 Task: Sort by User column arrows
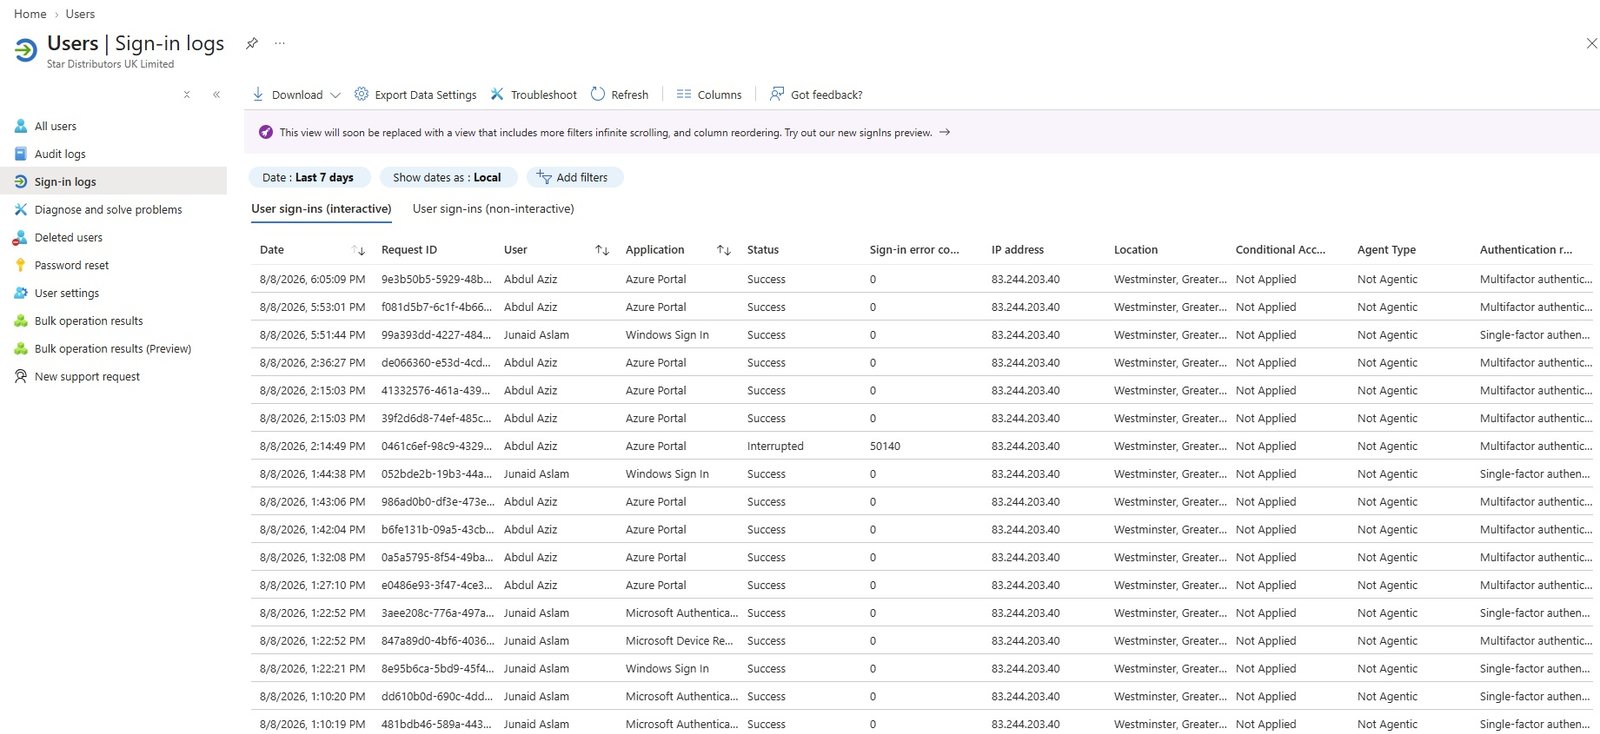[x=602, y=250]
